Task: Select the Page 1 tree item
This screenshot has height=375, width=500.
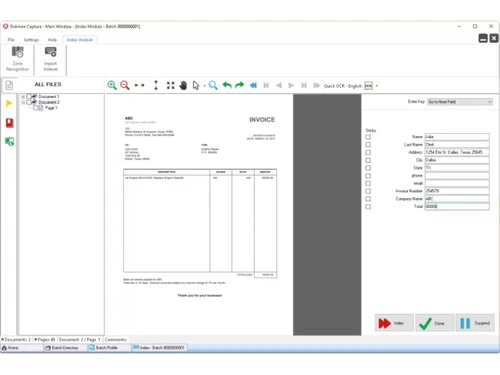Action: pos(51,108)
